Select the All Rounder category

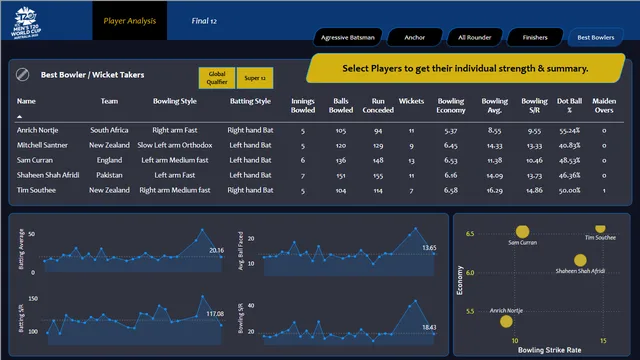tap(475, 38)
